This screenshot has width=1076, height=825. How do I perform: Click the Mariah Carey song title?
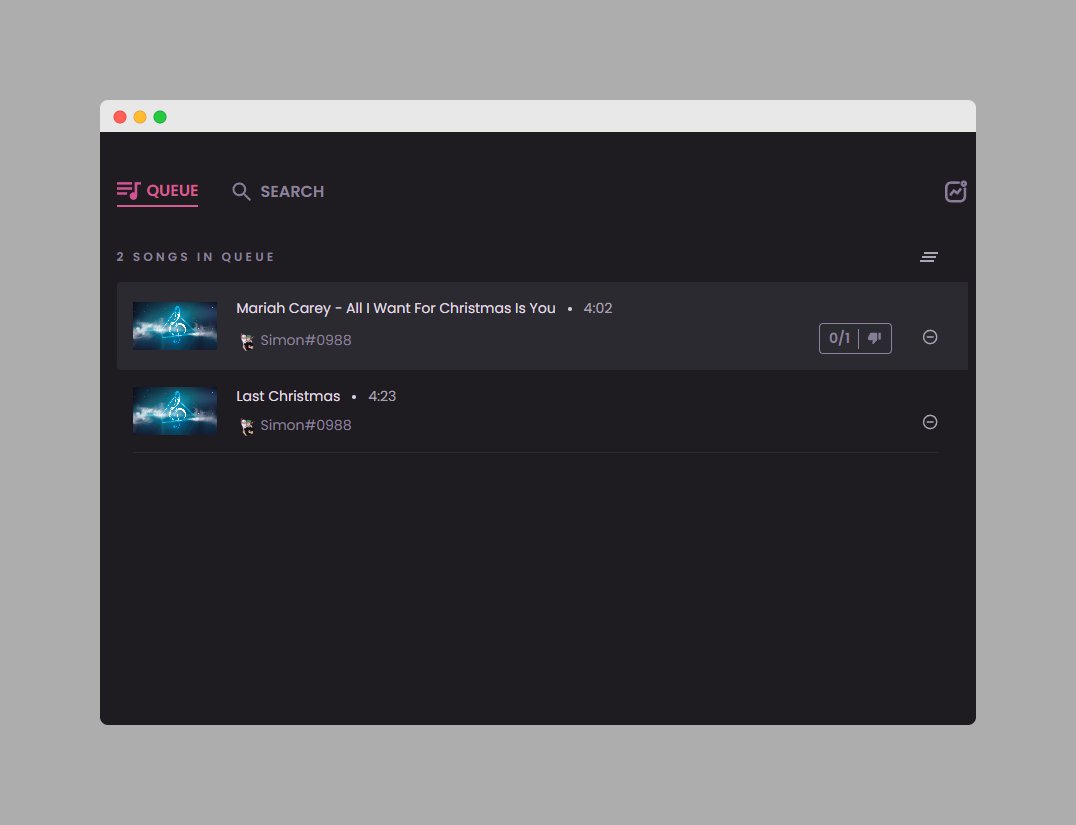[396, 308]
